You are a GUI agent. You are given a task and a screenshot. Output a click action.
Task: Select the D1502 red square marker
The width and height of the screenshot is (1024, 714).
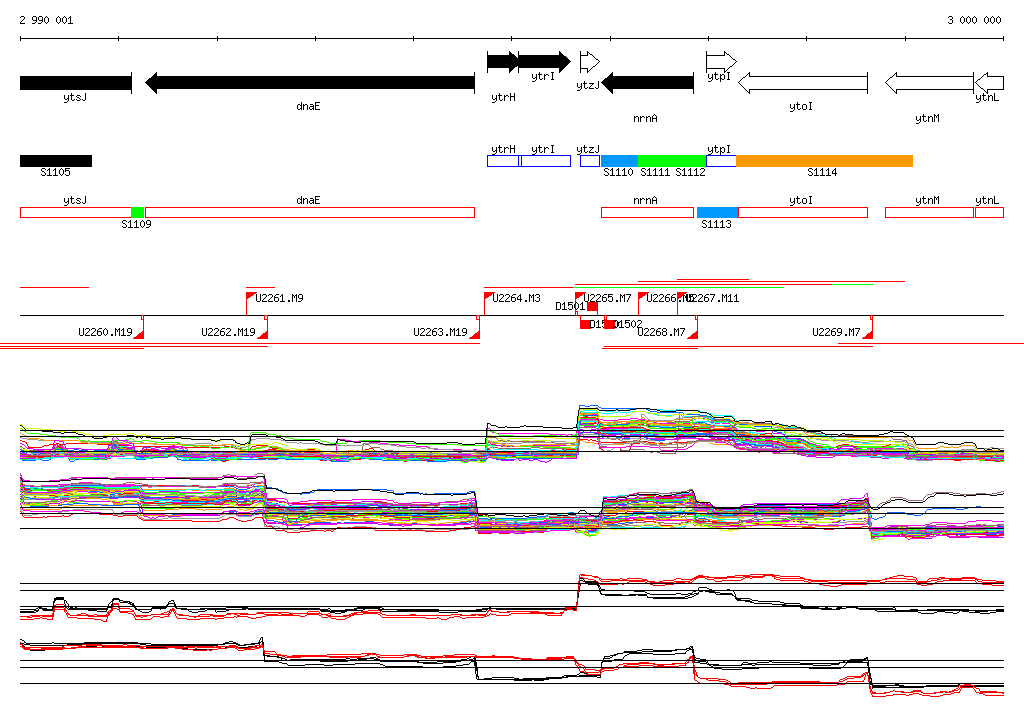click(609, 325)
